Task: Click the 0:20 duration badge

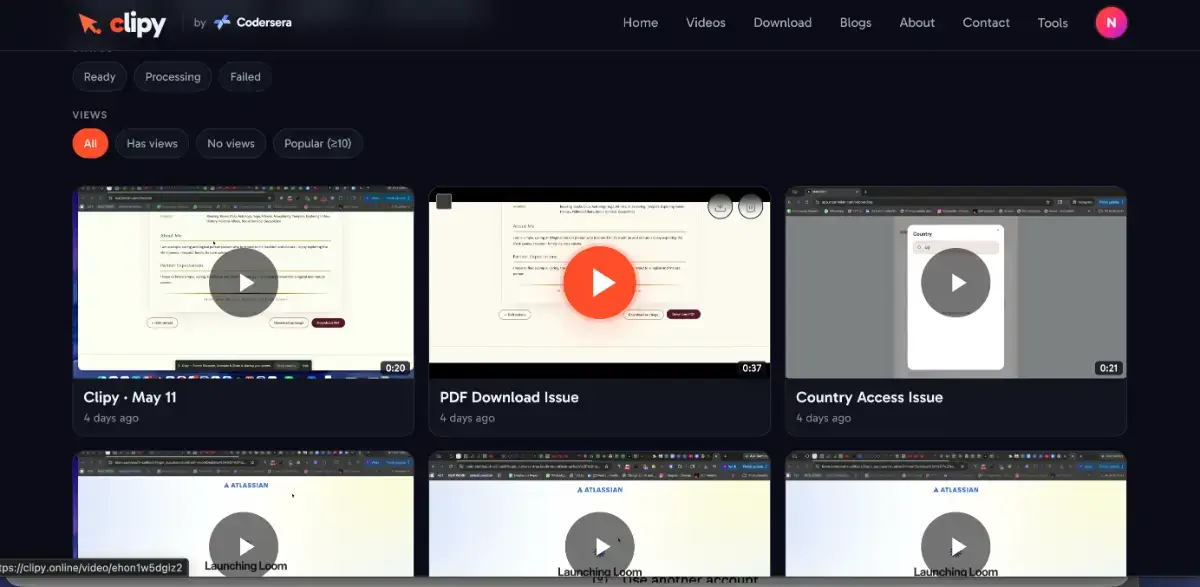Action: (395, 368)
